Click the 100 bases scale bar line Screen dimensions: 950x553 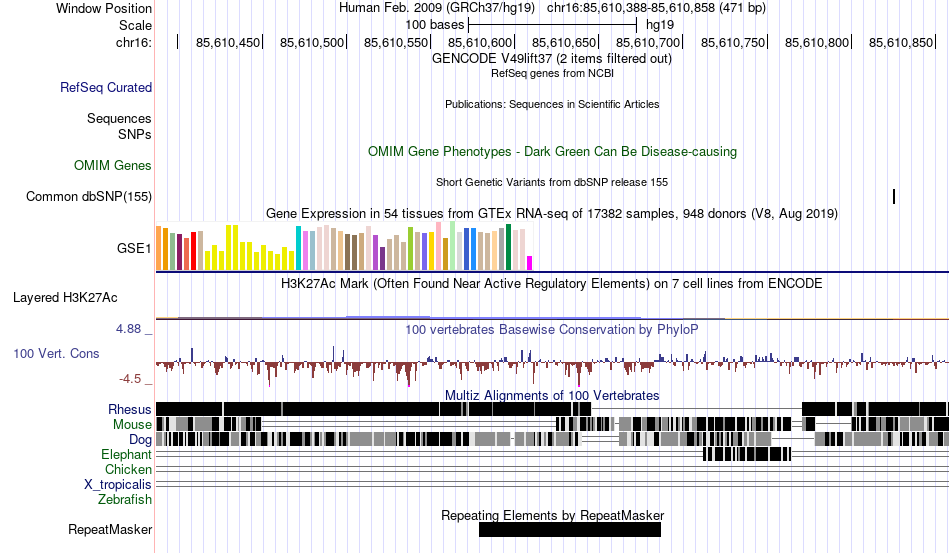pos(553,25)
